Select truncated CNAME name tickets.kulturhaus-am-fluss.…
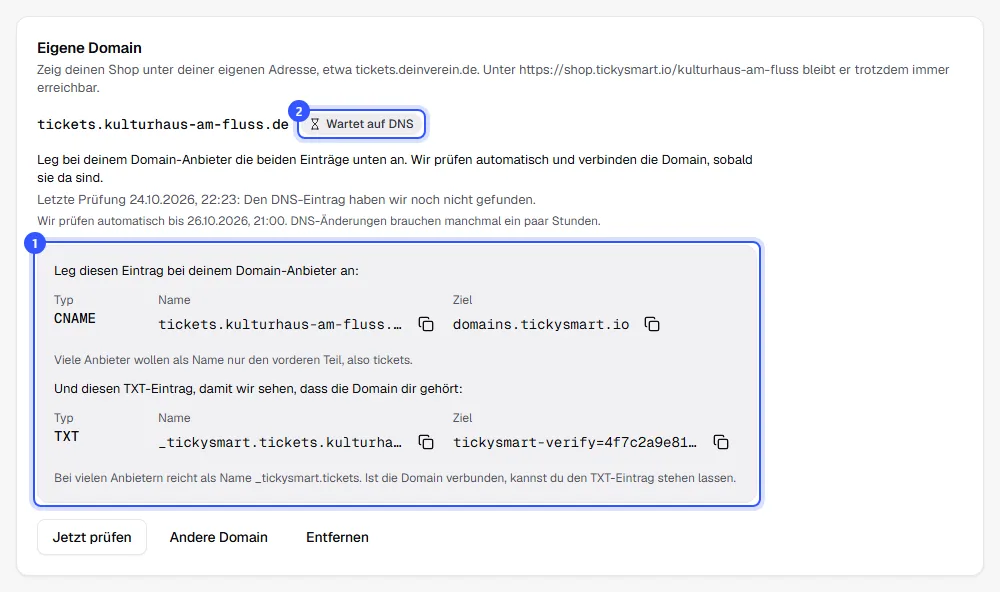The height and width of the screenshot is (592, 1000). [280, 324]
